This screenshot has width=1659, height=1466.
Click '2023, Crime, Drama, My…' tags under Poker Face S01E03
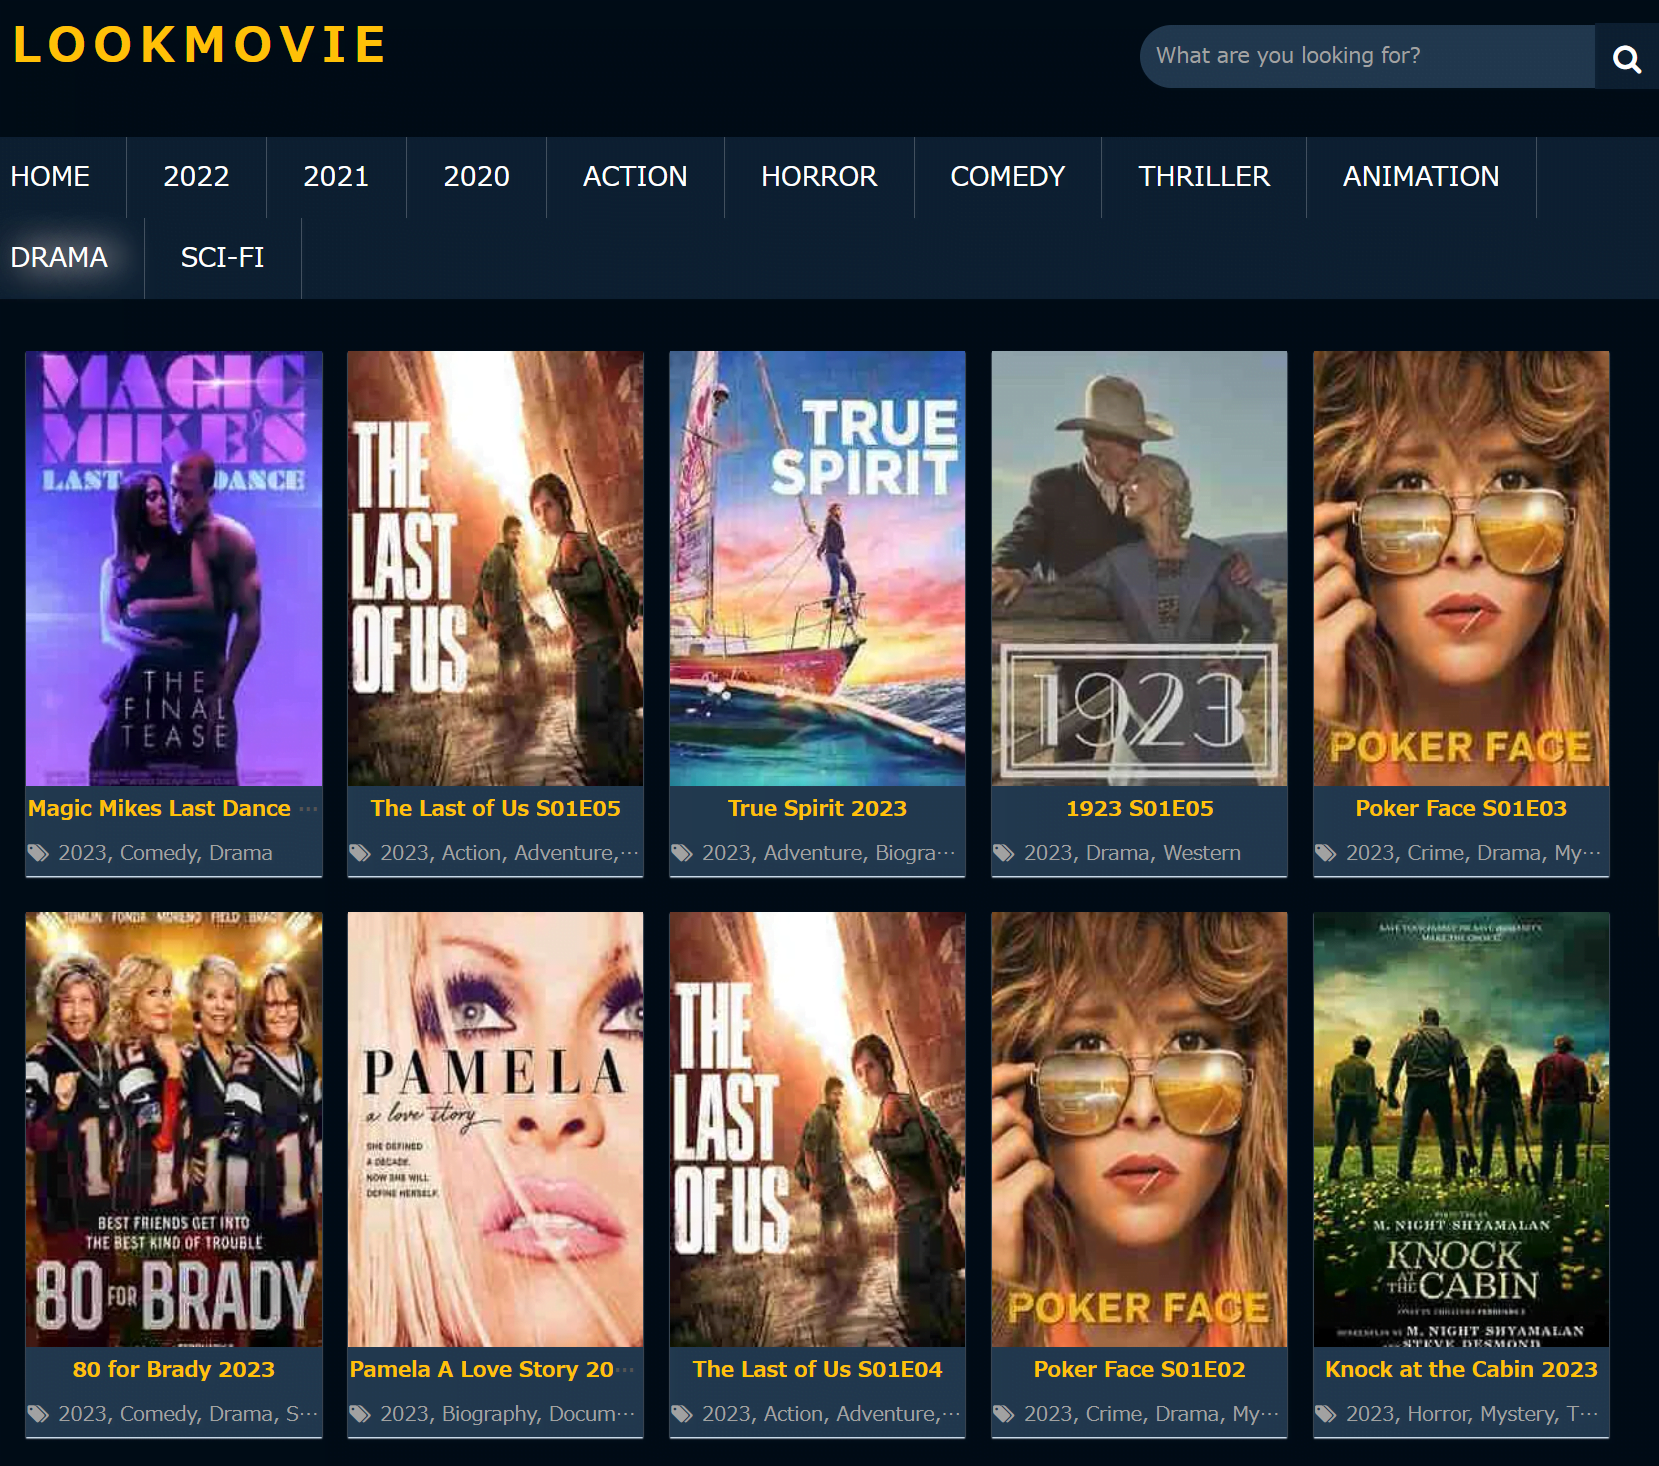[x=1473, y=853]
